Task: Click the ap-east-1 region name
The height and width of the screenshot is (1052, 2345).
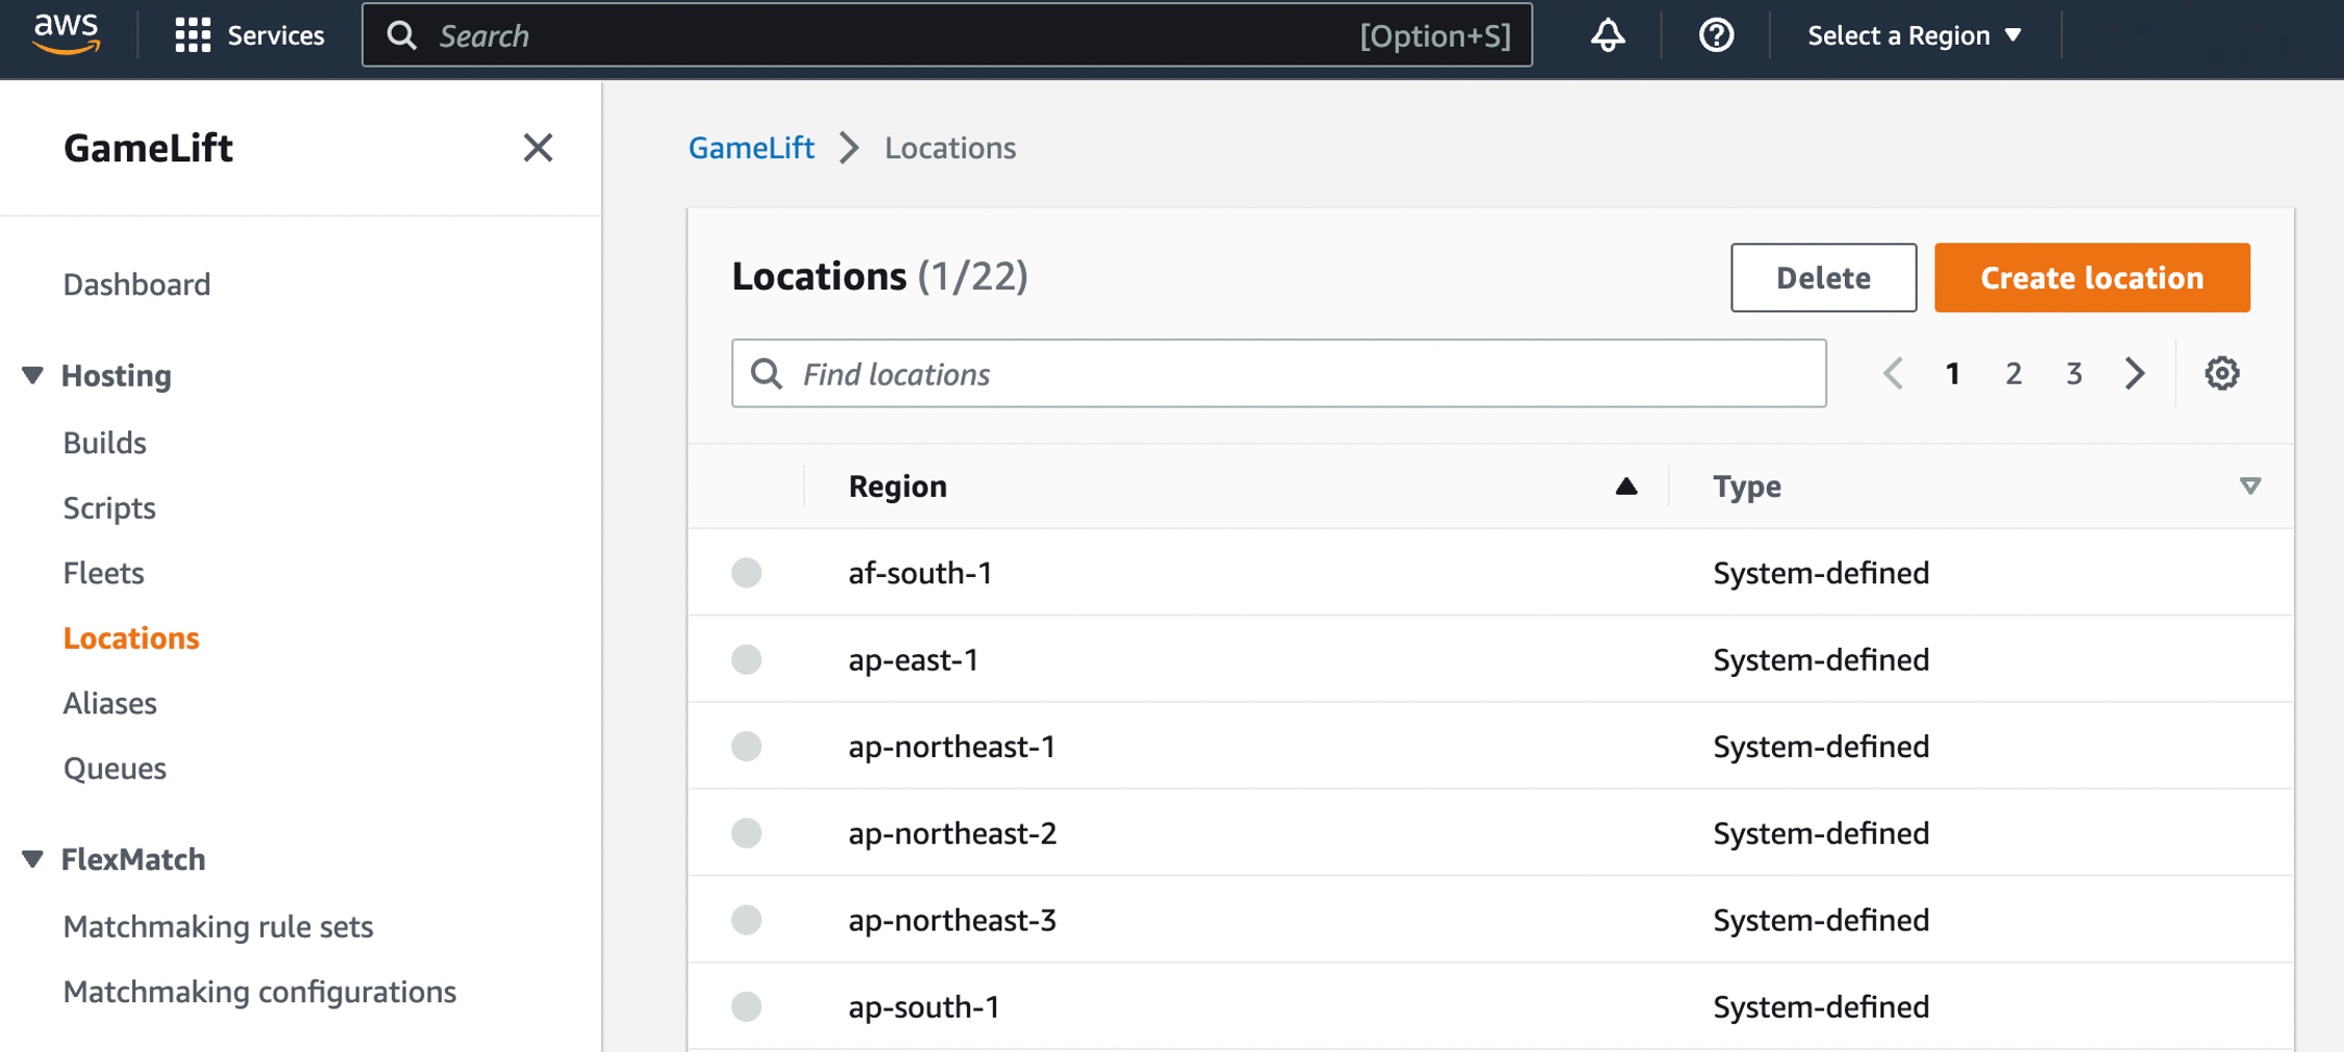Action: click(x=913, y=660)
